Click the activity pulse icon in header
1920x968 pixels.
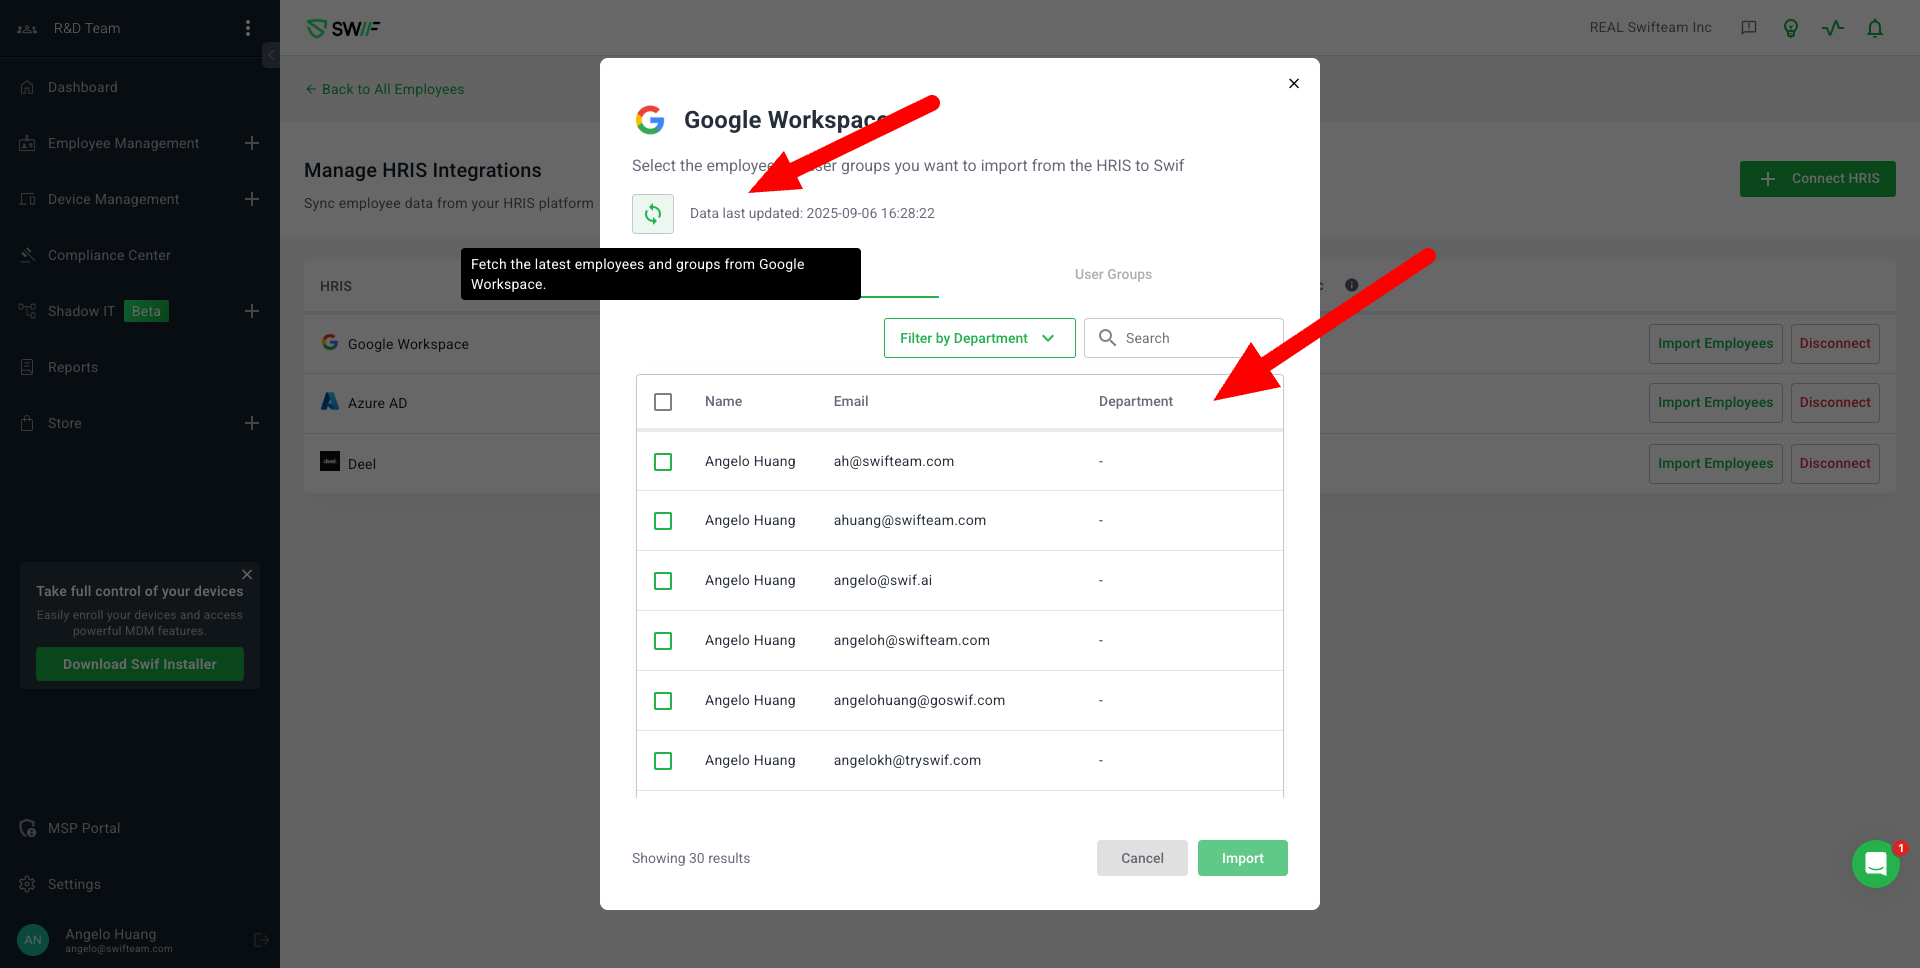[x=1832, y=28]
